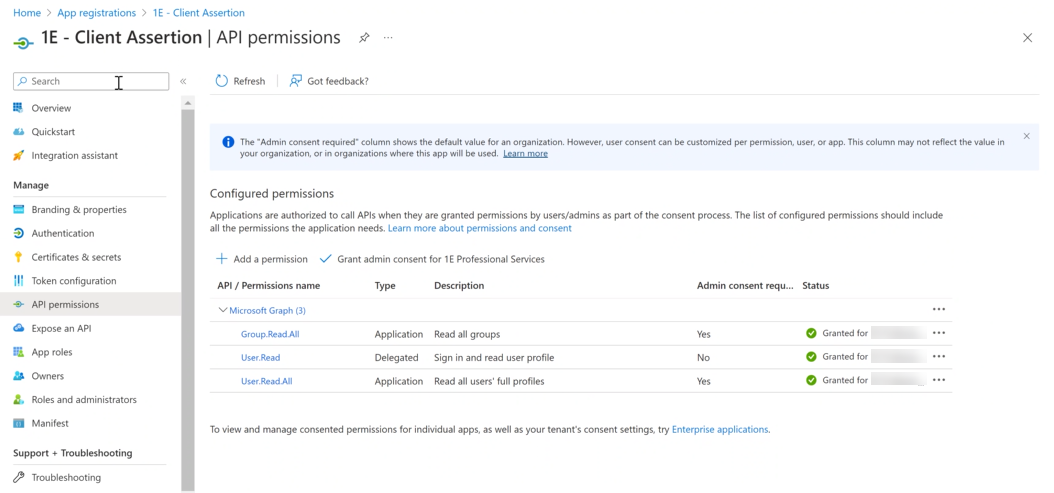Open the Quickstart cloud icon

point(18,132)
